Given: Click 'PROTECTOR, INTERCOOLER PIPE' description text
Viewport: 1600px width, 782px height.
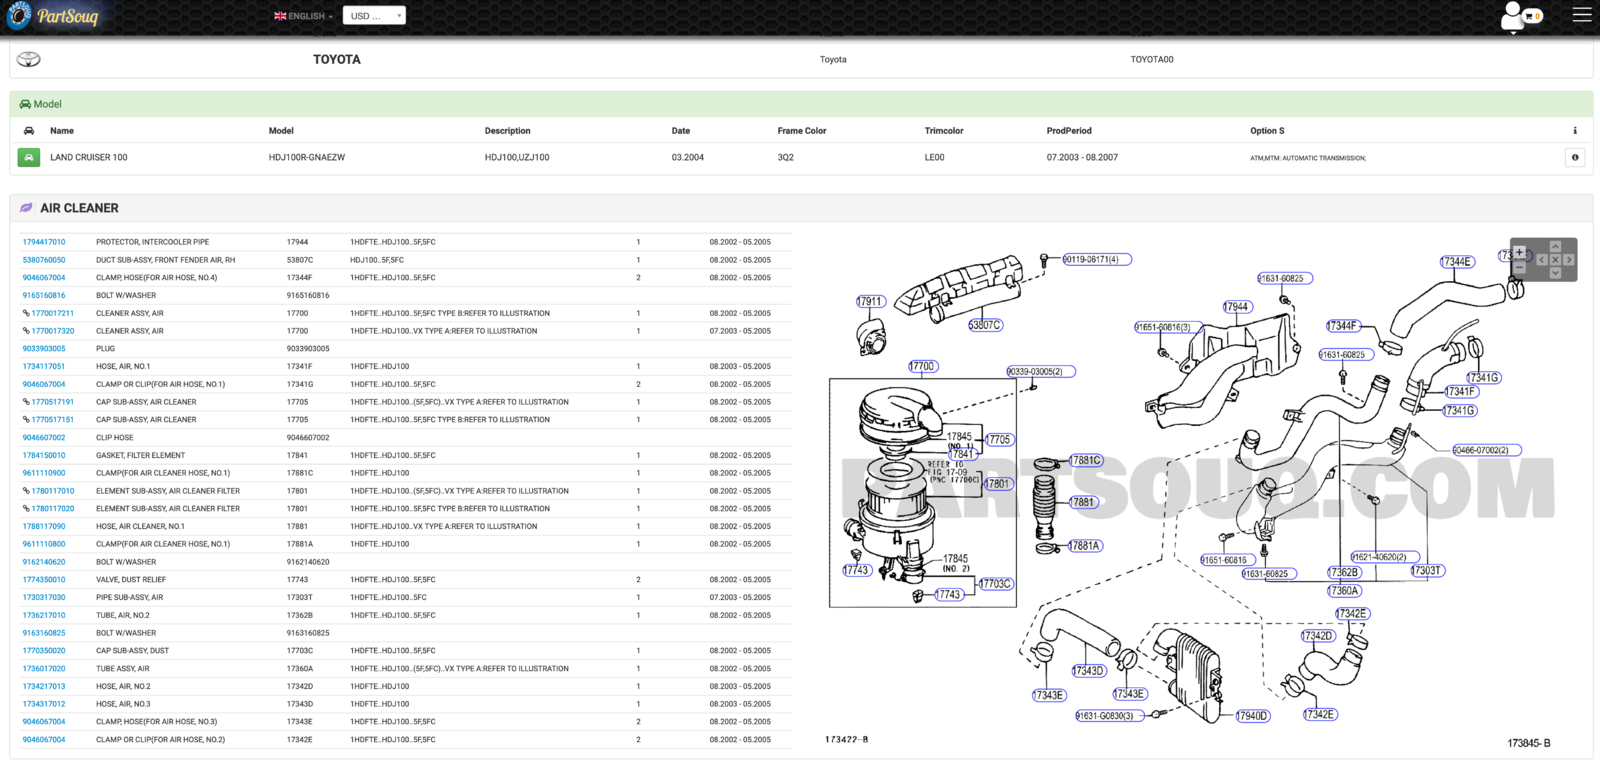Looking at the screenshot, I should [153, 242].
